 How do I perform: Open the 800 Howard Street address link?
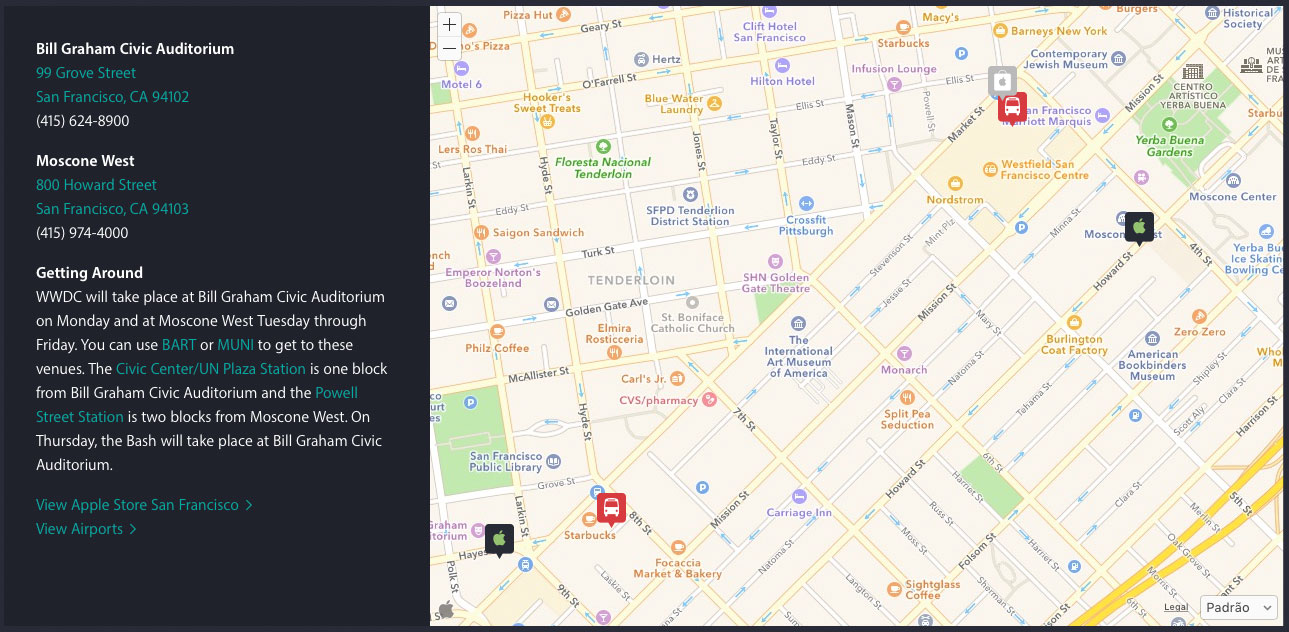coord(96,185)
